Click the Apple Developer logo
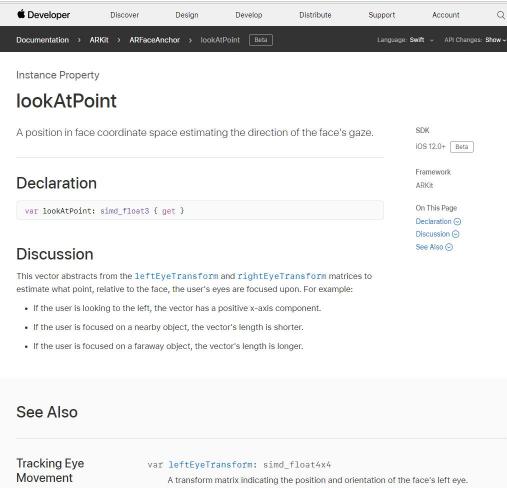Viewport: 507px width, 488px height. click(43, 15)
